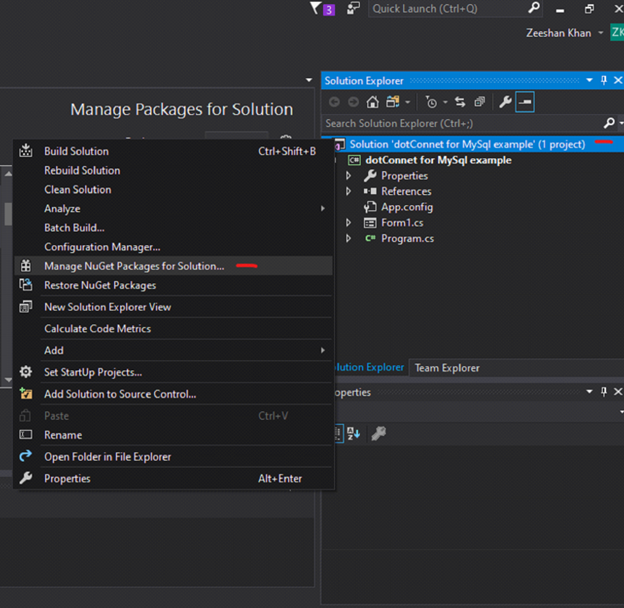The width and height of the screenshot is (624, 608).
Task: Click the Solution Explorer Home icon
Action: pos(372,102)
